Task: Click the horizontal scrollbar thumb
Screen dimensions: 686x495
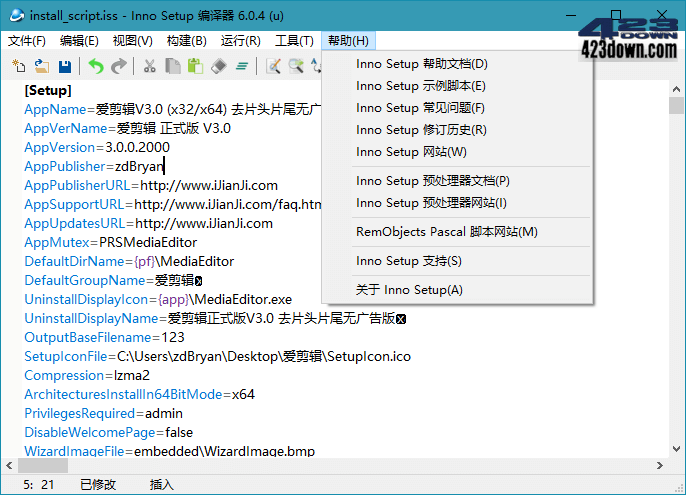Action: coord(43,465)
